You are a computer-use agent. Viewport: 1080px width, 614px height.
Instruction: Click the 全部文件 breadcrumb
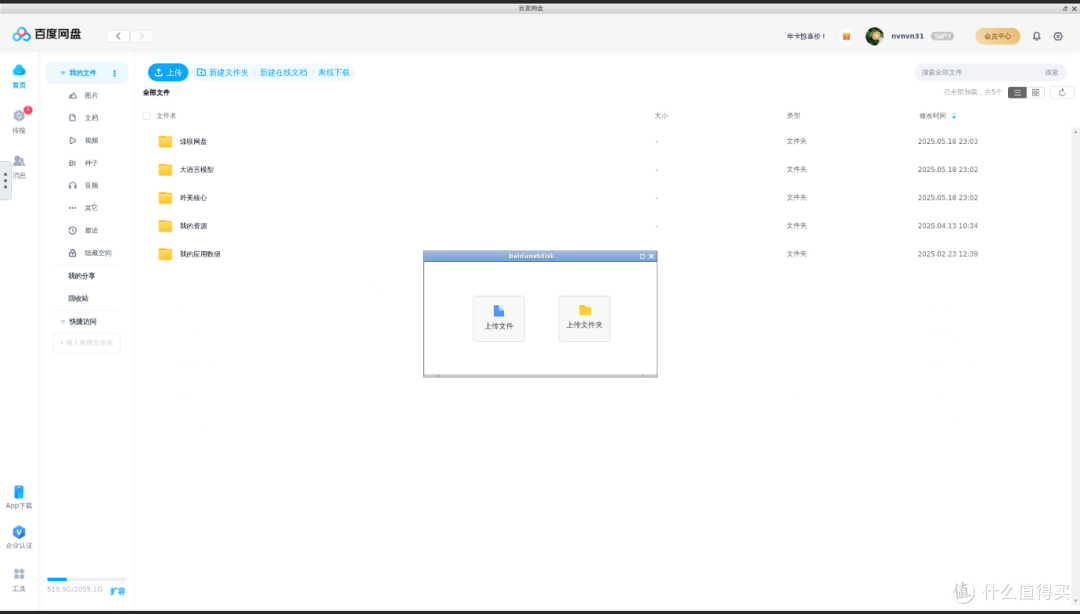[156, 92]
